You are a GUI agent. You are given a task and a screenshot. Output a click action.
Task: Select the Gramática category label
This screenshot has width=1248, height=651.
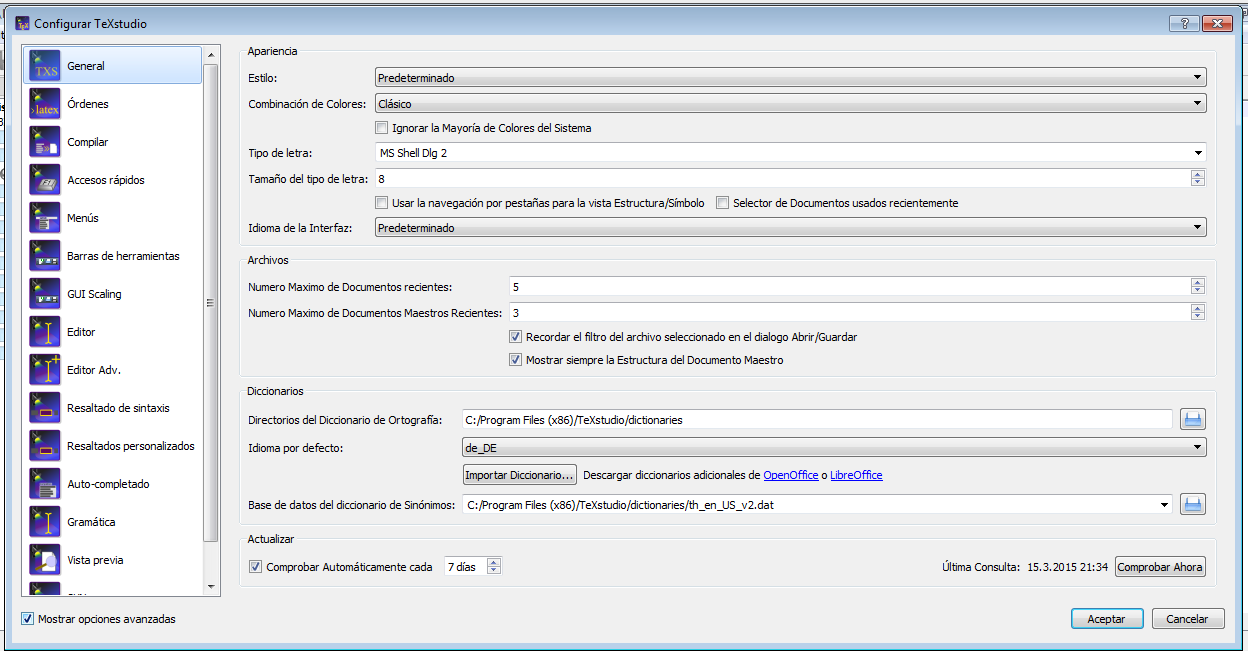click(91, 522)
